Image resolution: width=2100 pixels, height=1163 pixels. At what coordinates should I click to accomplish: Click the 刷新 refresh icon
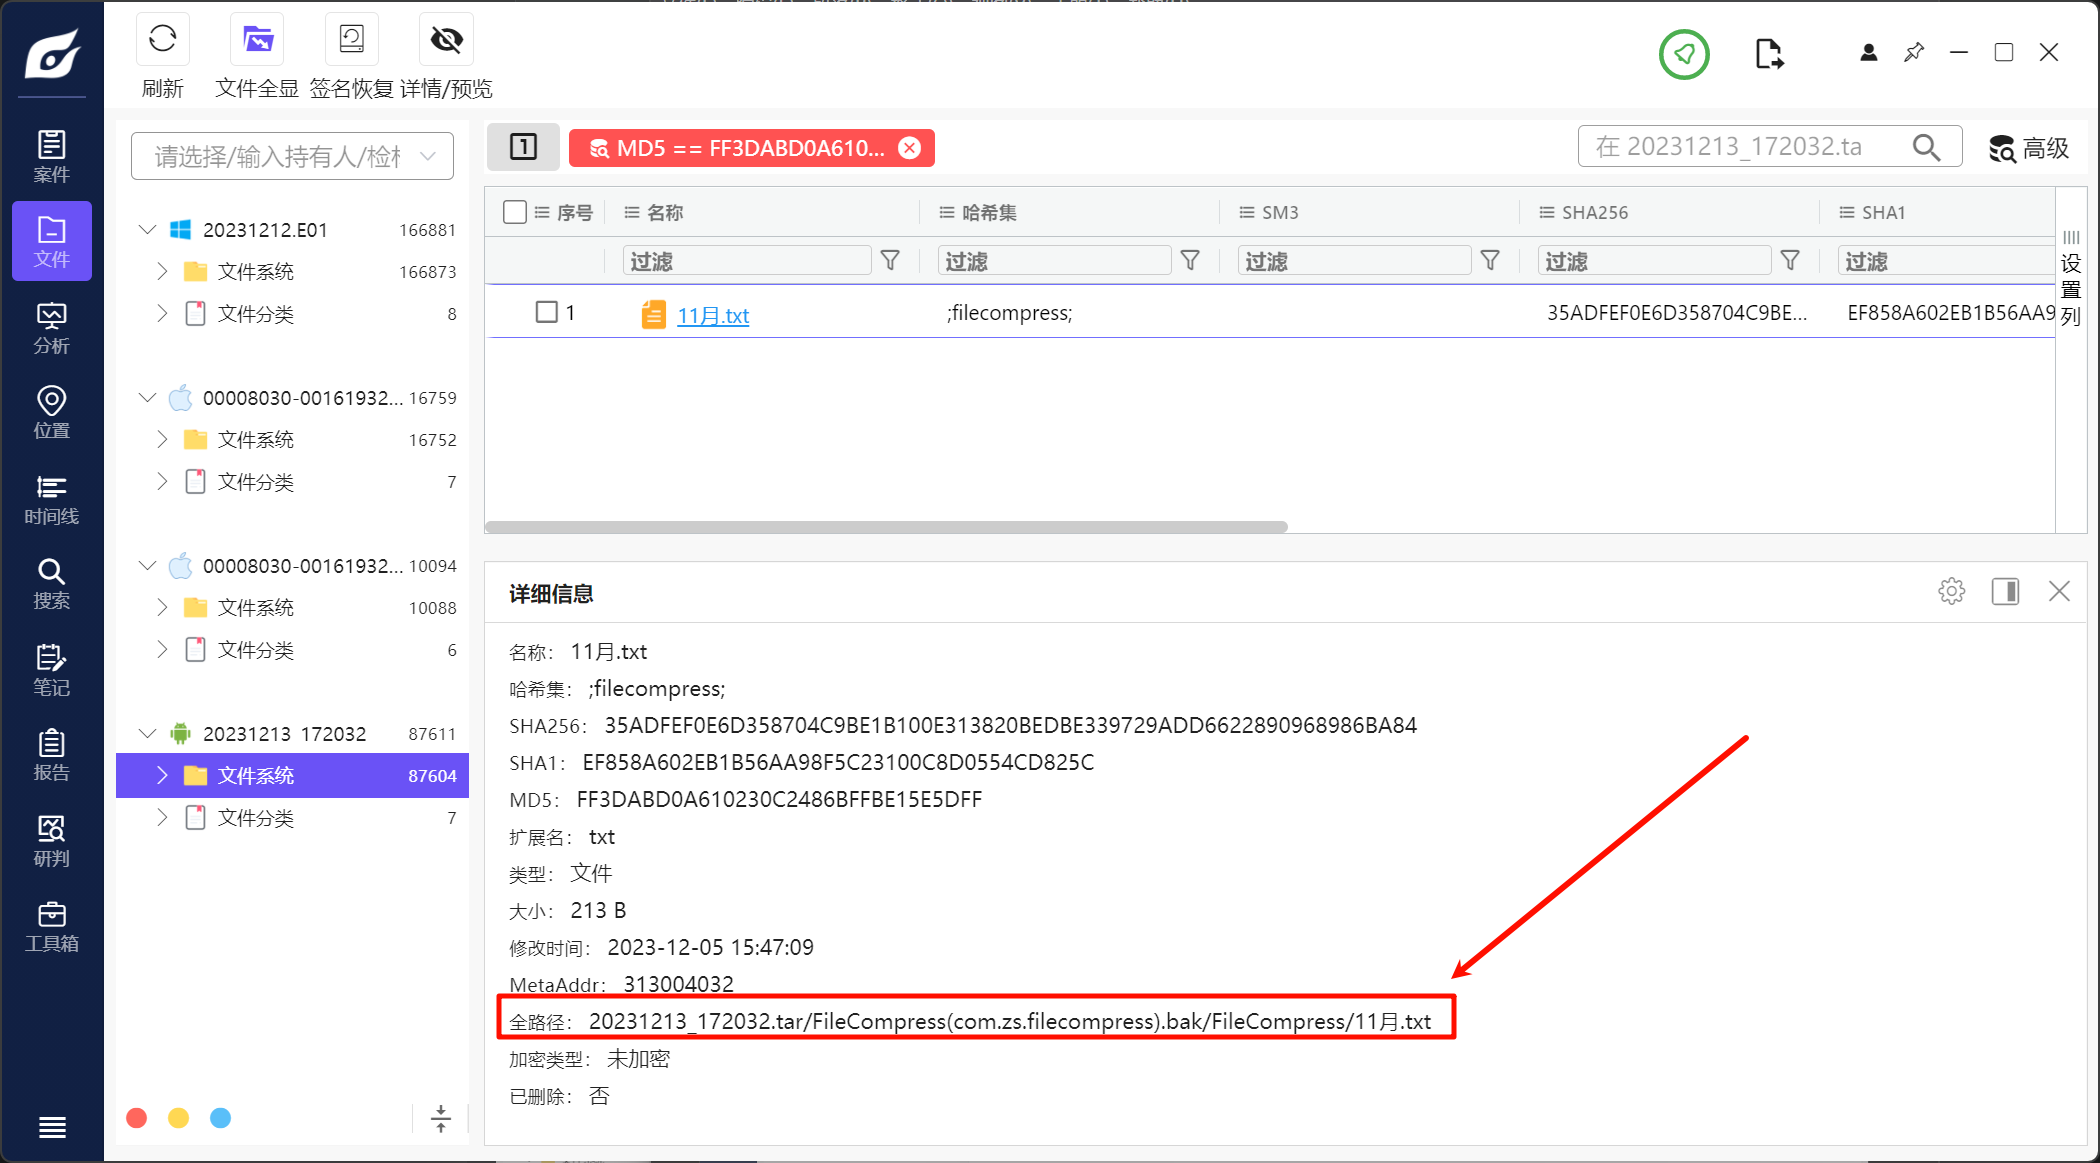tap(162, 40)
